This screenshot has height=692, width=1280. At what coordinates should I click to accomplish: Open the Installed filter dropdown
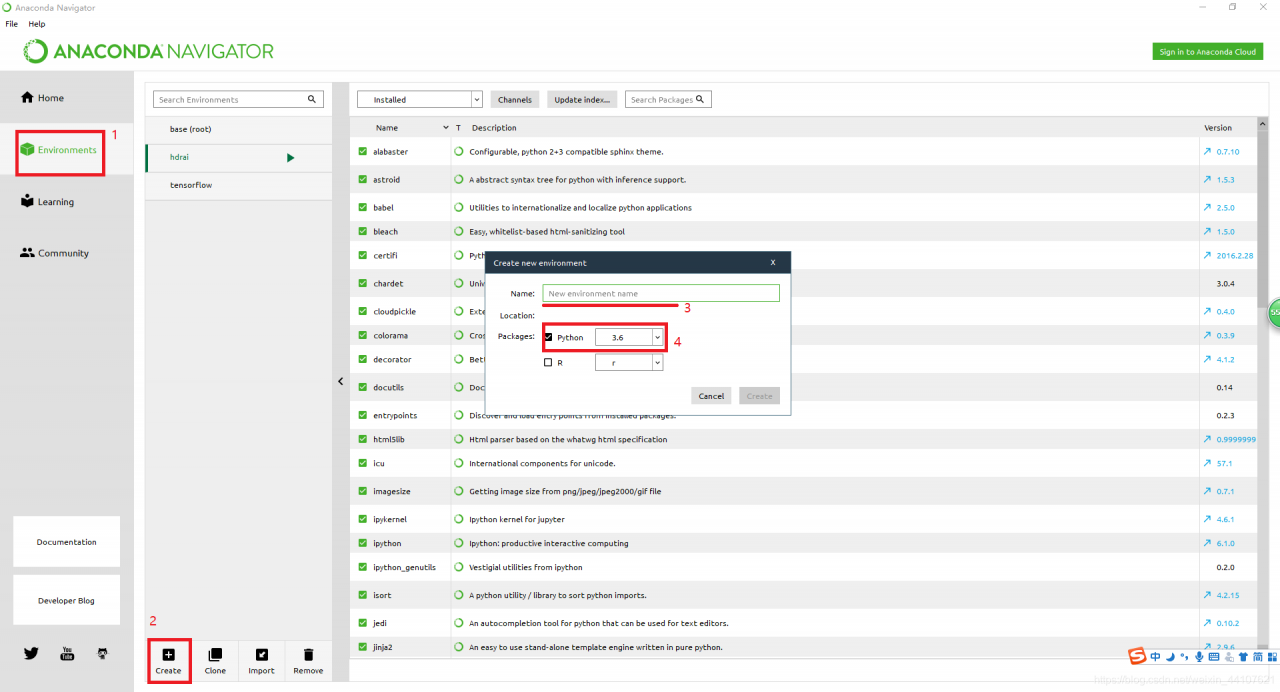coord(420,100)
